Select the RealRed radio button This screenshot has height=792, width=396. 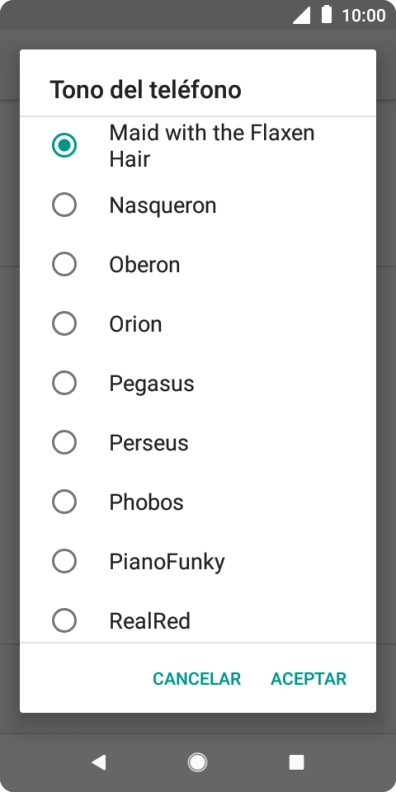pos(64,621)
